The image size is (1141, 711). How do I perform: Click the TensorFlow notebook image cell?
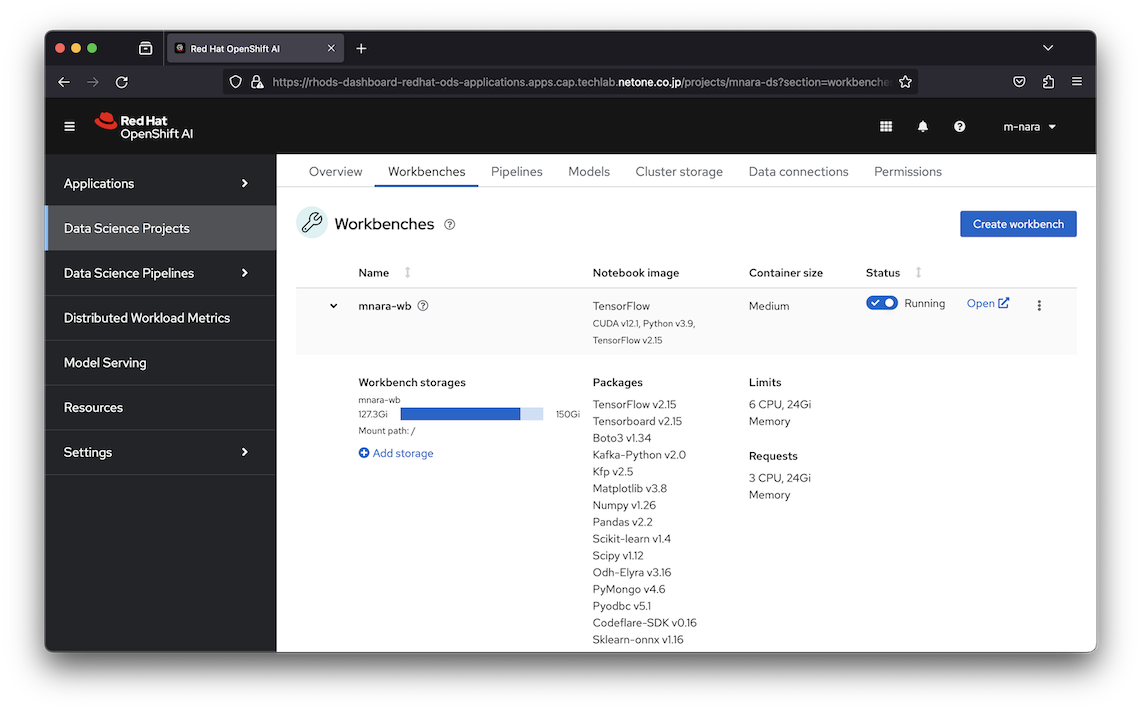coord(644,322)
